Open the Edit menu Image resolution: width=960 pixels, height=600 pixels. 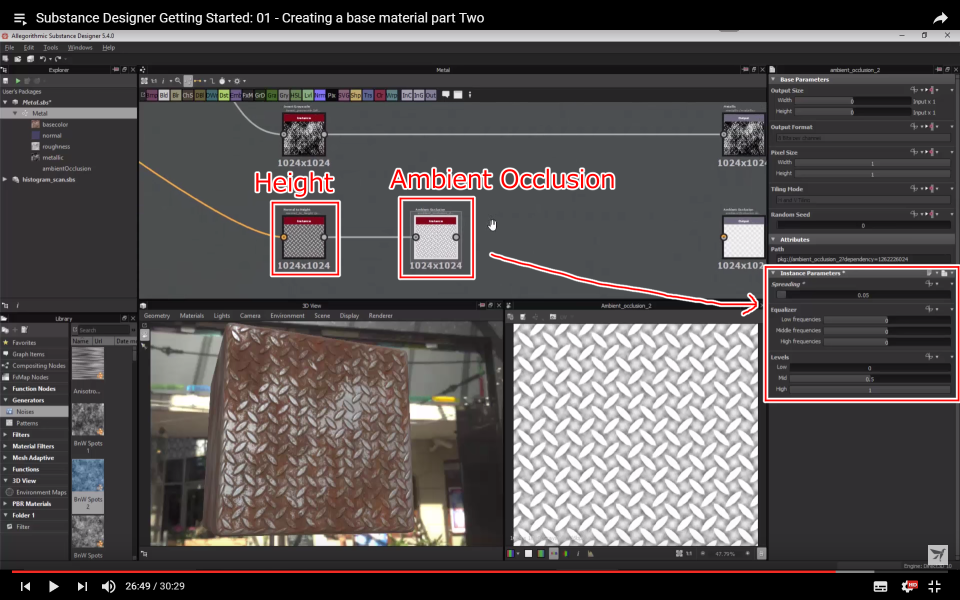click(x=29, y=47)
